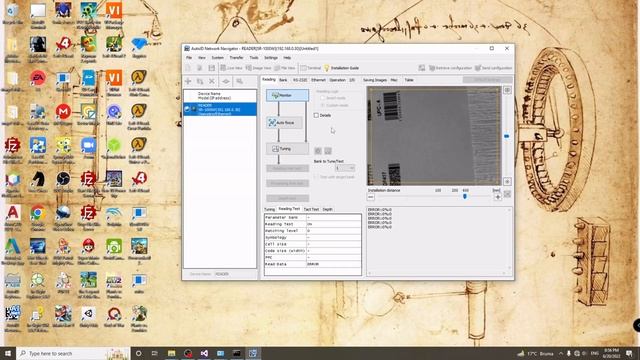Open the Transfer menu
This screenshot has height=360, width=640.
236,58
